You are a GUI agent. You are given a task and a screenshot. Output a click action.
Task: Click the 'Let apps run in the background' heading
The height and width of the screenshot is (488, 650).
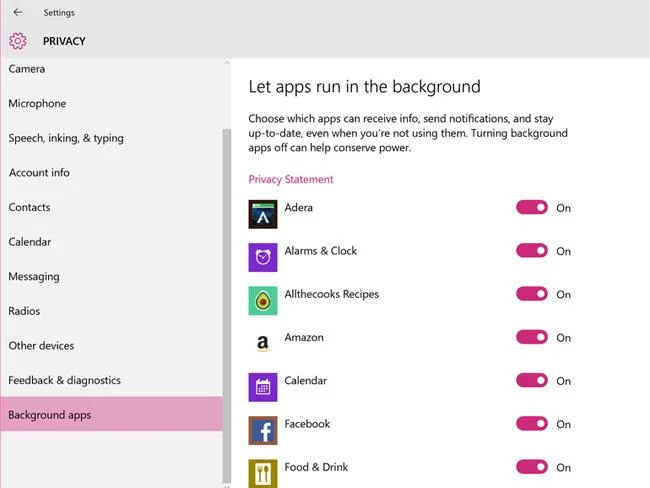(x=364, y=87)
